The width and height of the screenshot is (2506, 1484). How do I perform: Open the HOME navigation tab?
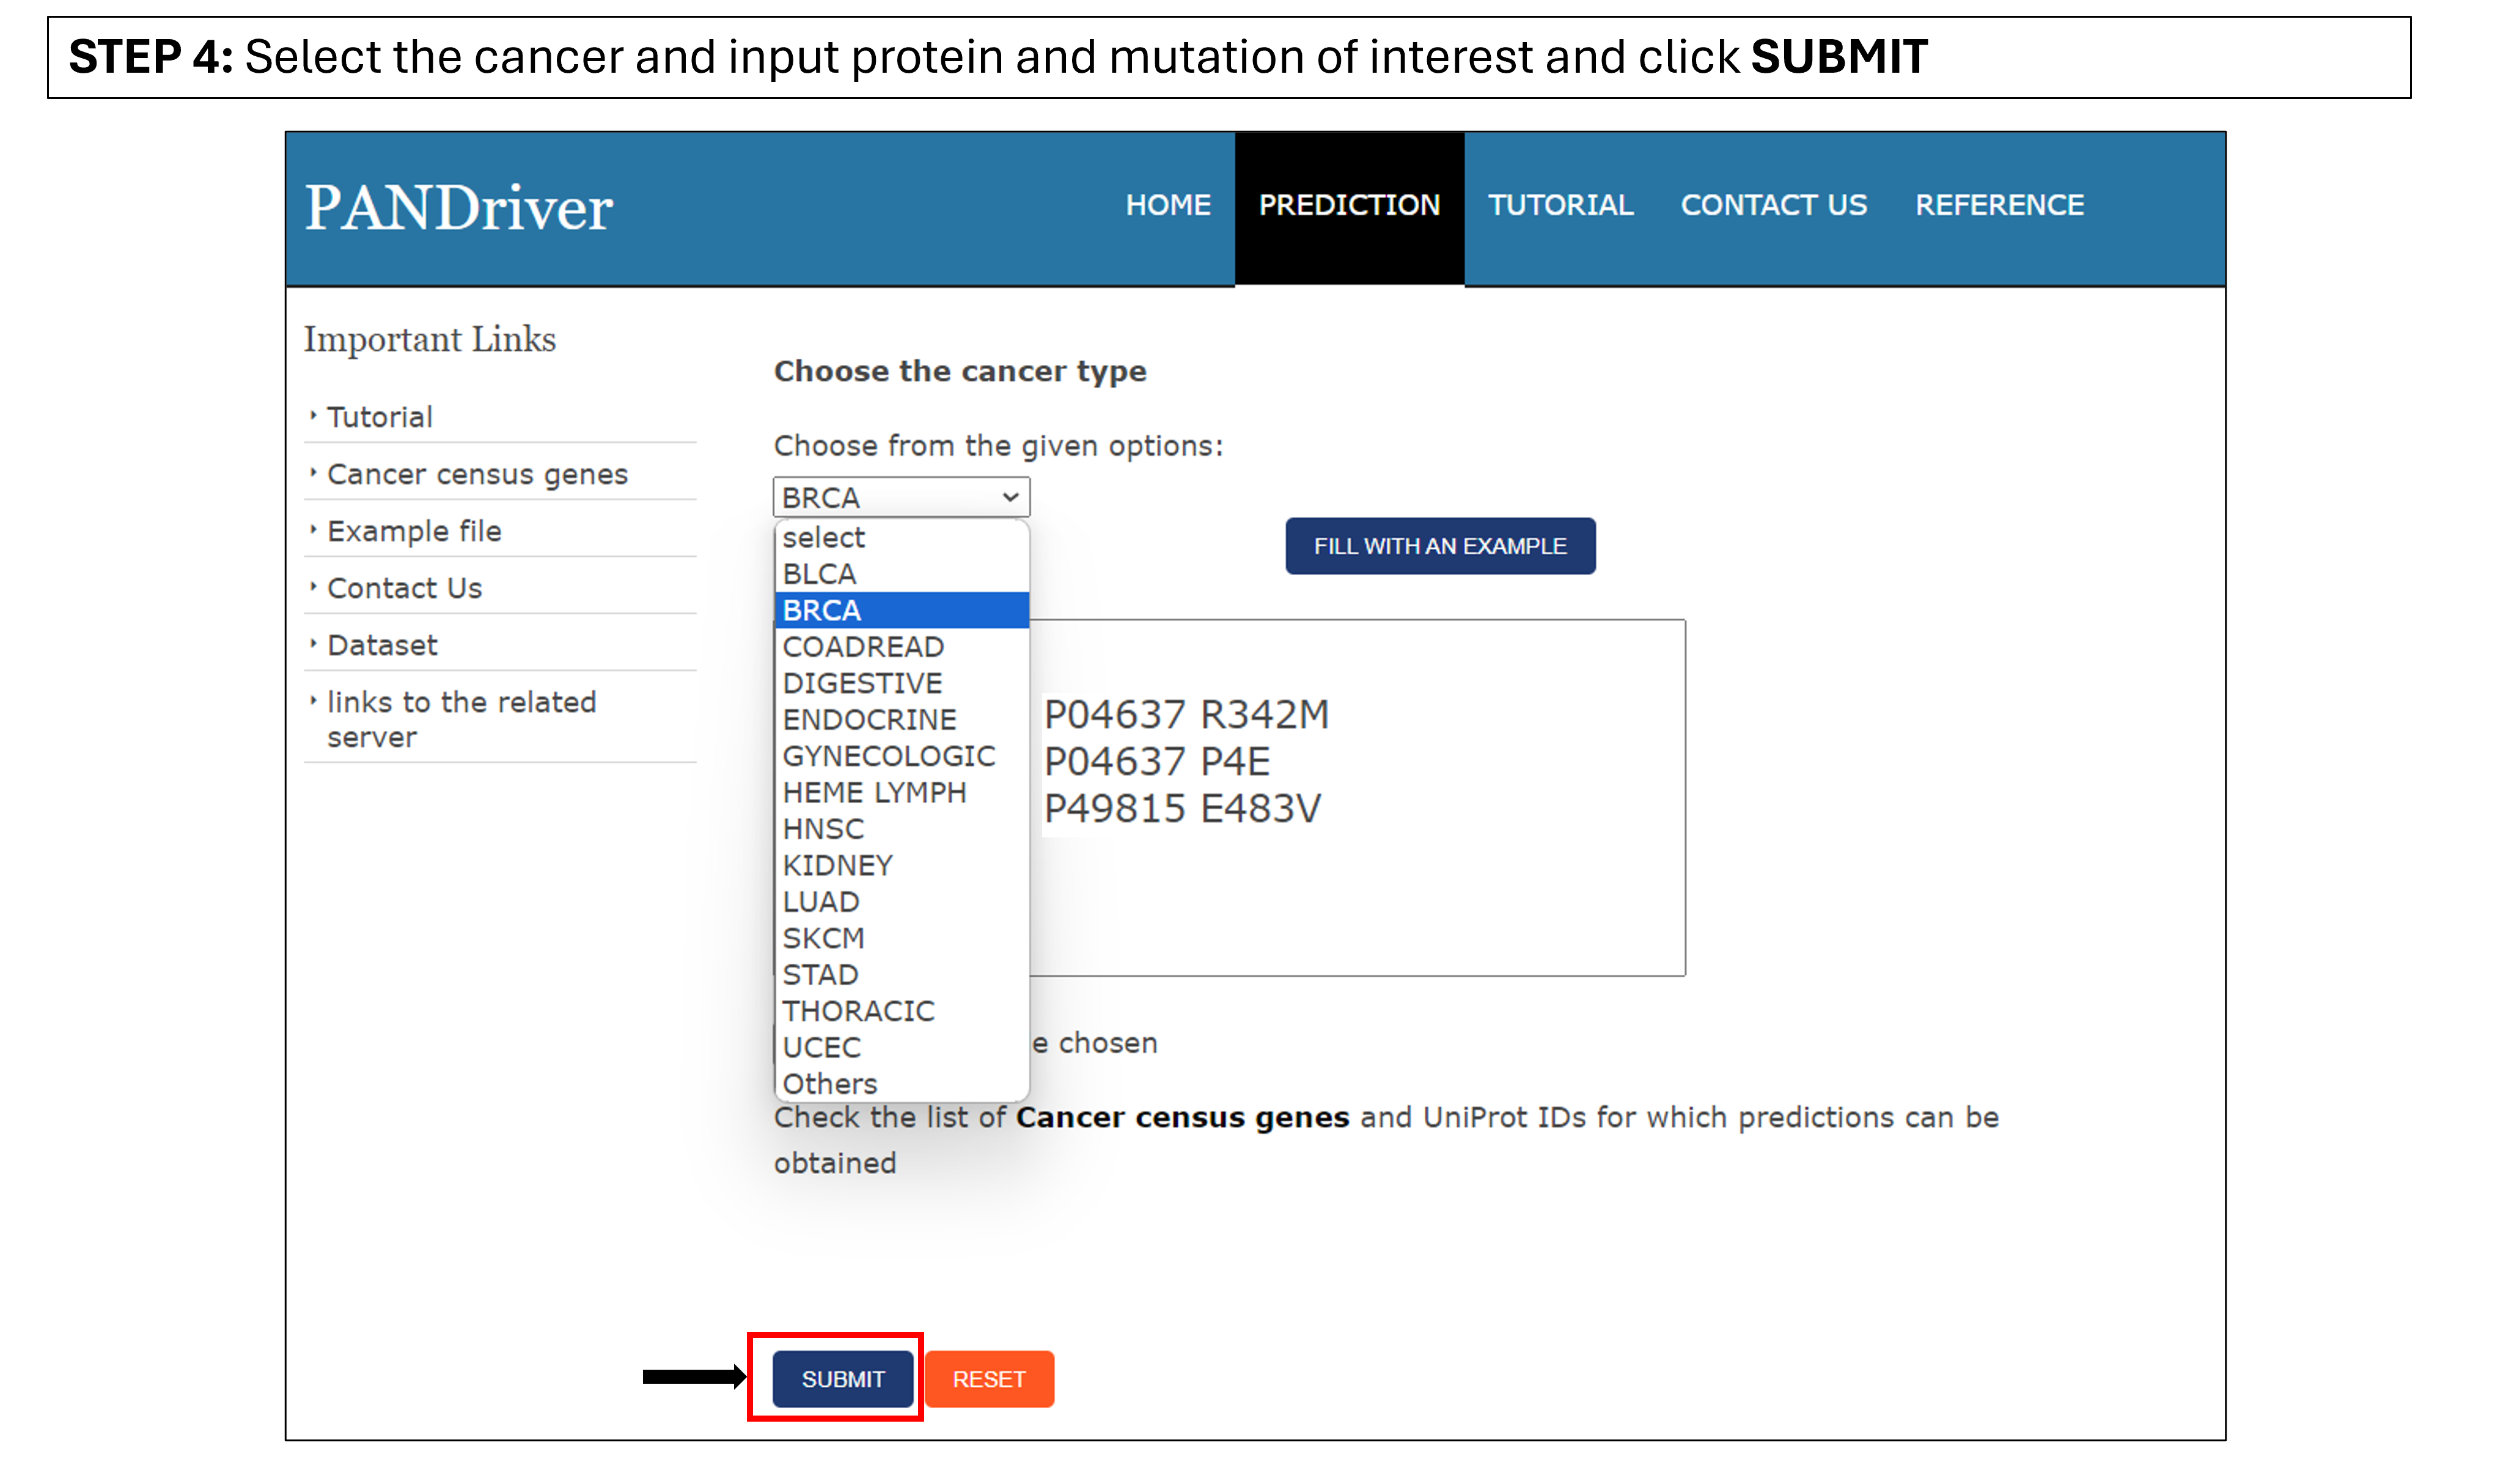[1167, 205]
